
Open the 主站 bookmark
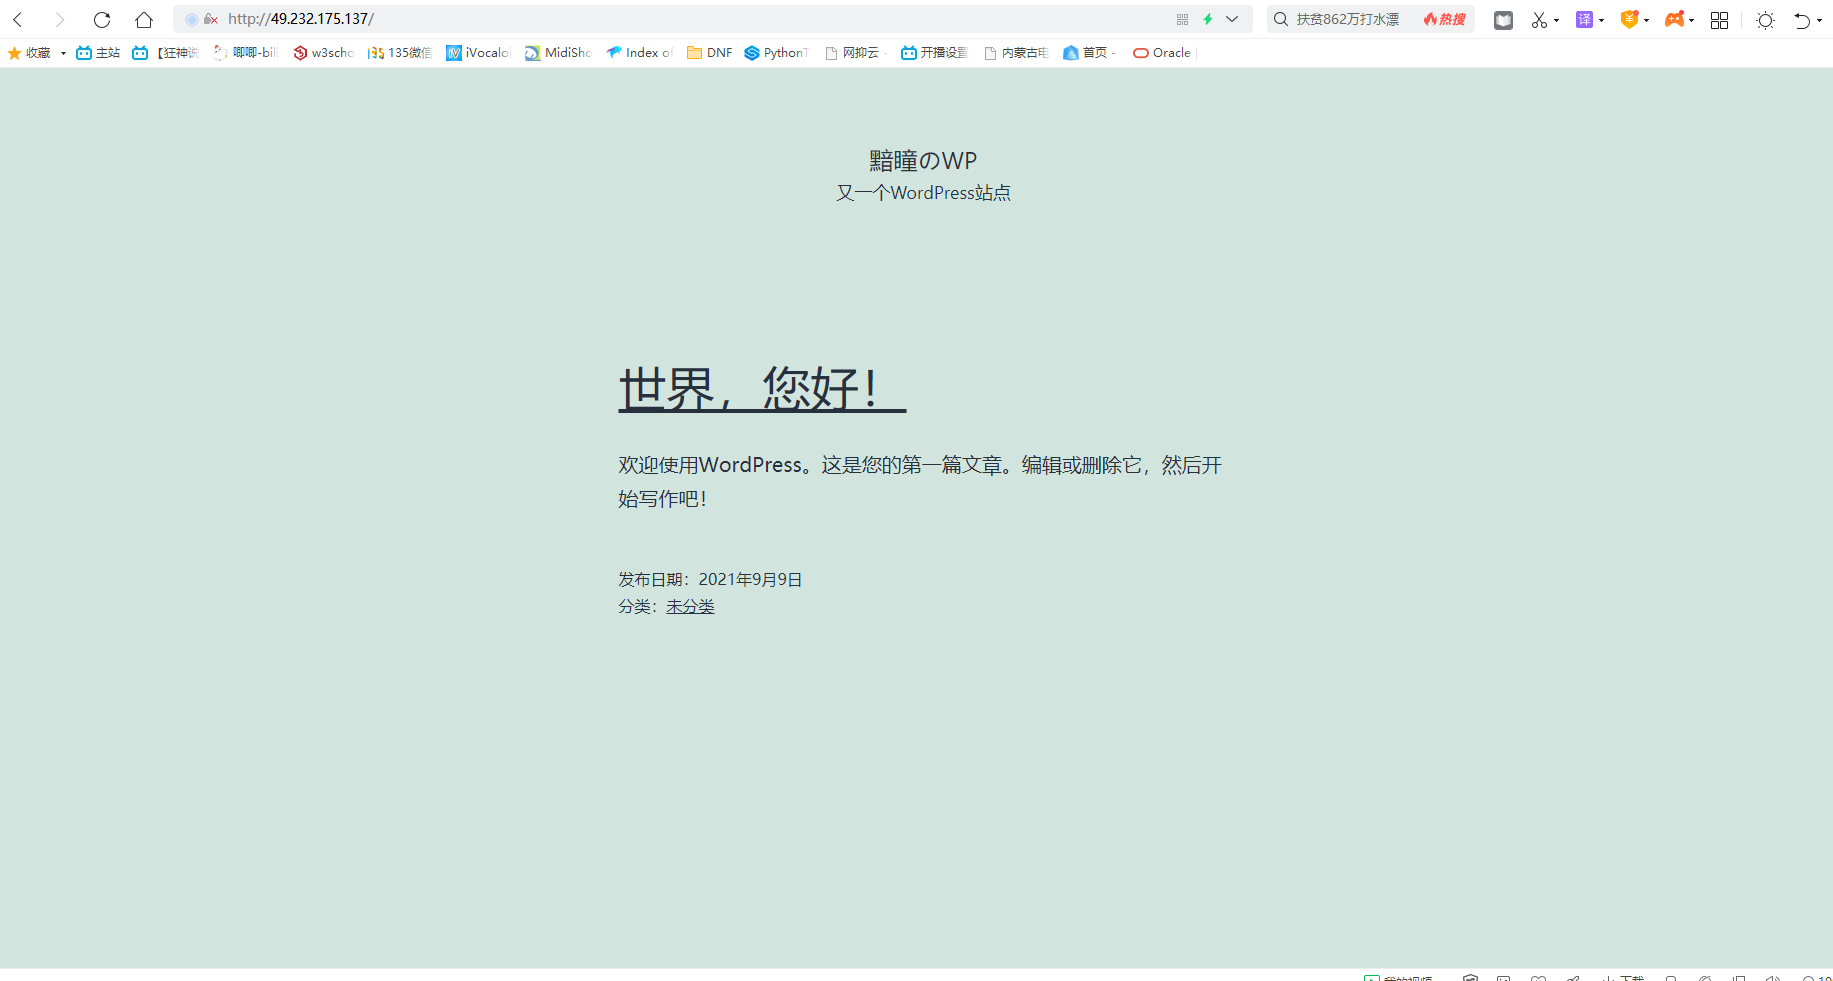point(98,53)
